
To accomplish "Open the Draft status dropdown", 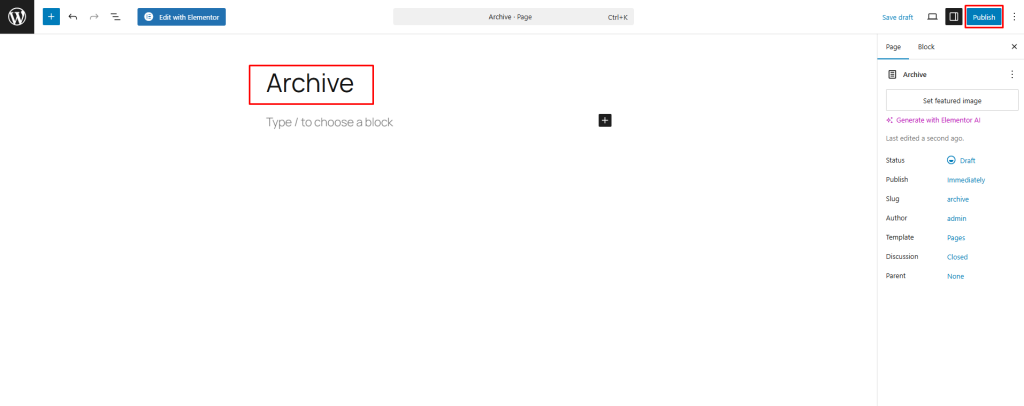I will pyautogui.click(x=961, y=160).
